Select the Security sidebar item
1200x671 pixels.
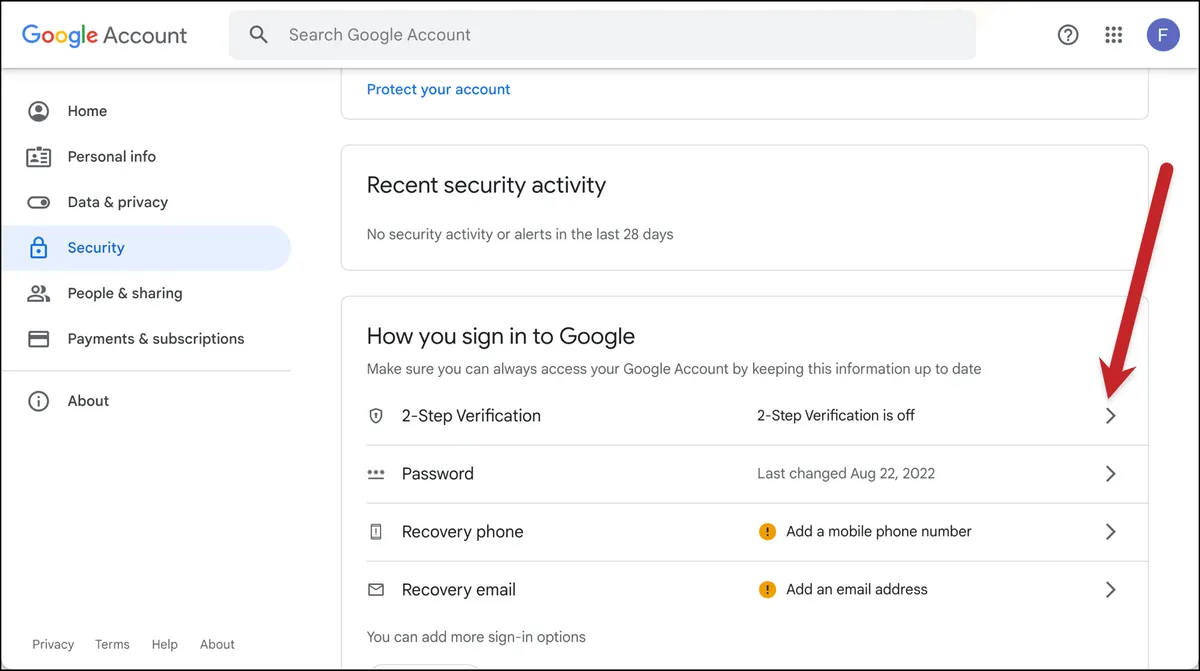tap(146, 248)
